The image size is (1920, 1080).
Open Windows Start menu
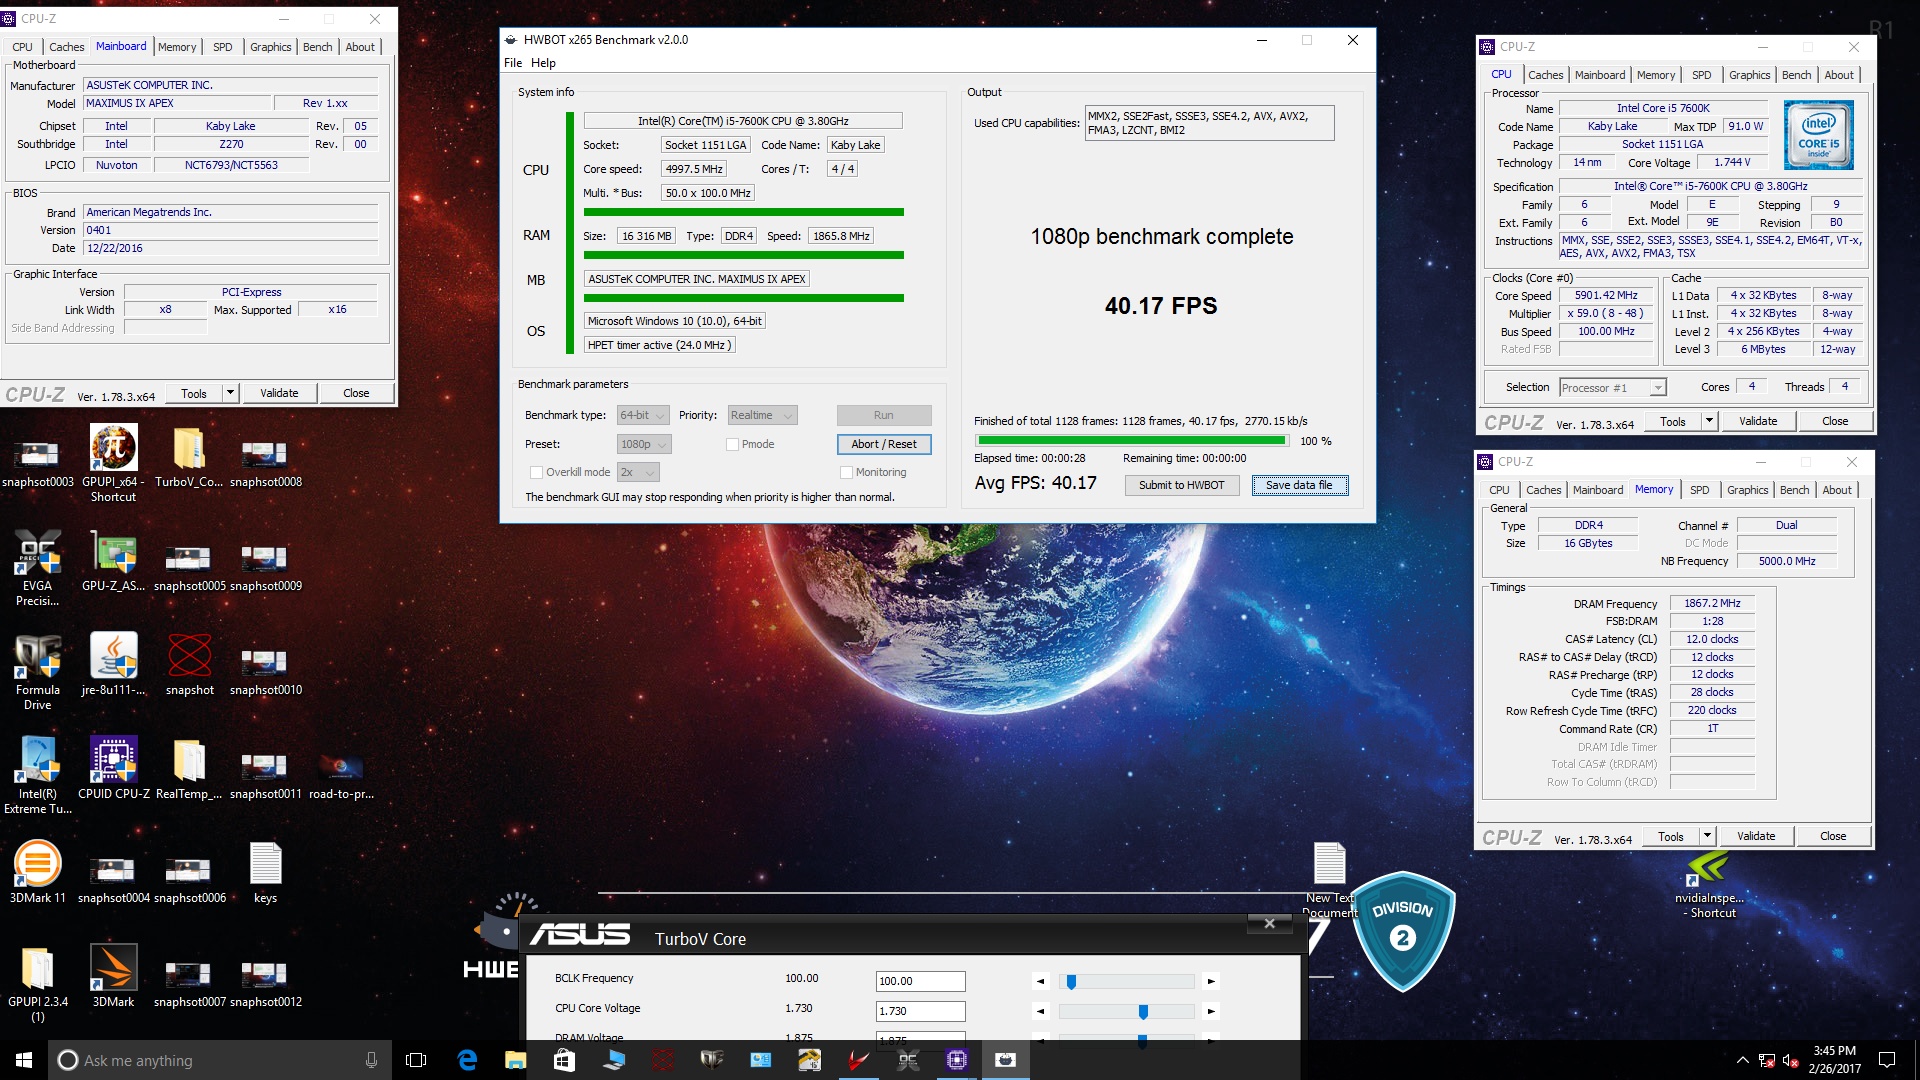tap(24, 1060)
